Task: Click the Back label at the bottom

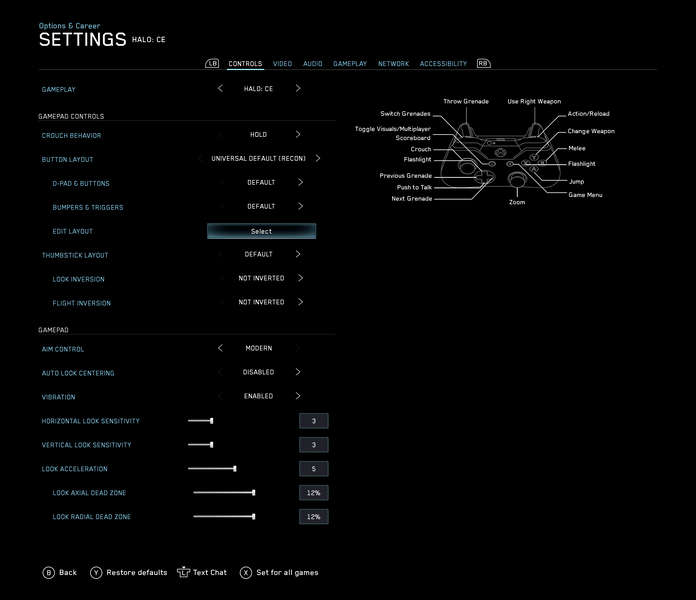Action: pos(68,572)
